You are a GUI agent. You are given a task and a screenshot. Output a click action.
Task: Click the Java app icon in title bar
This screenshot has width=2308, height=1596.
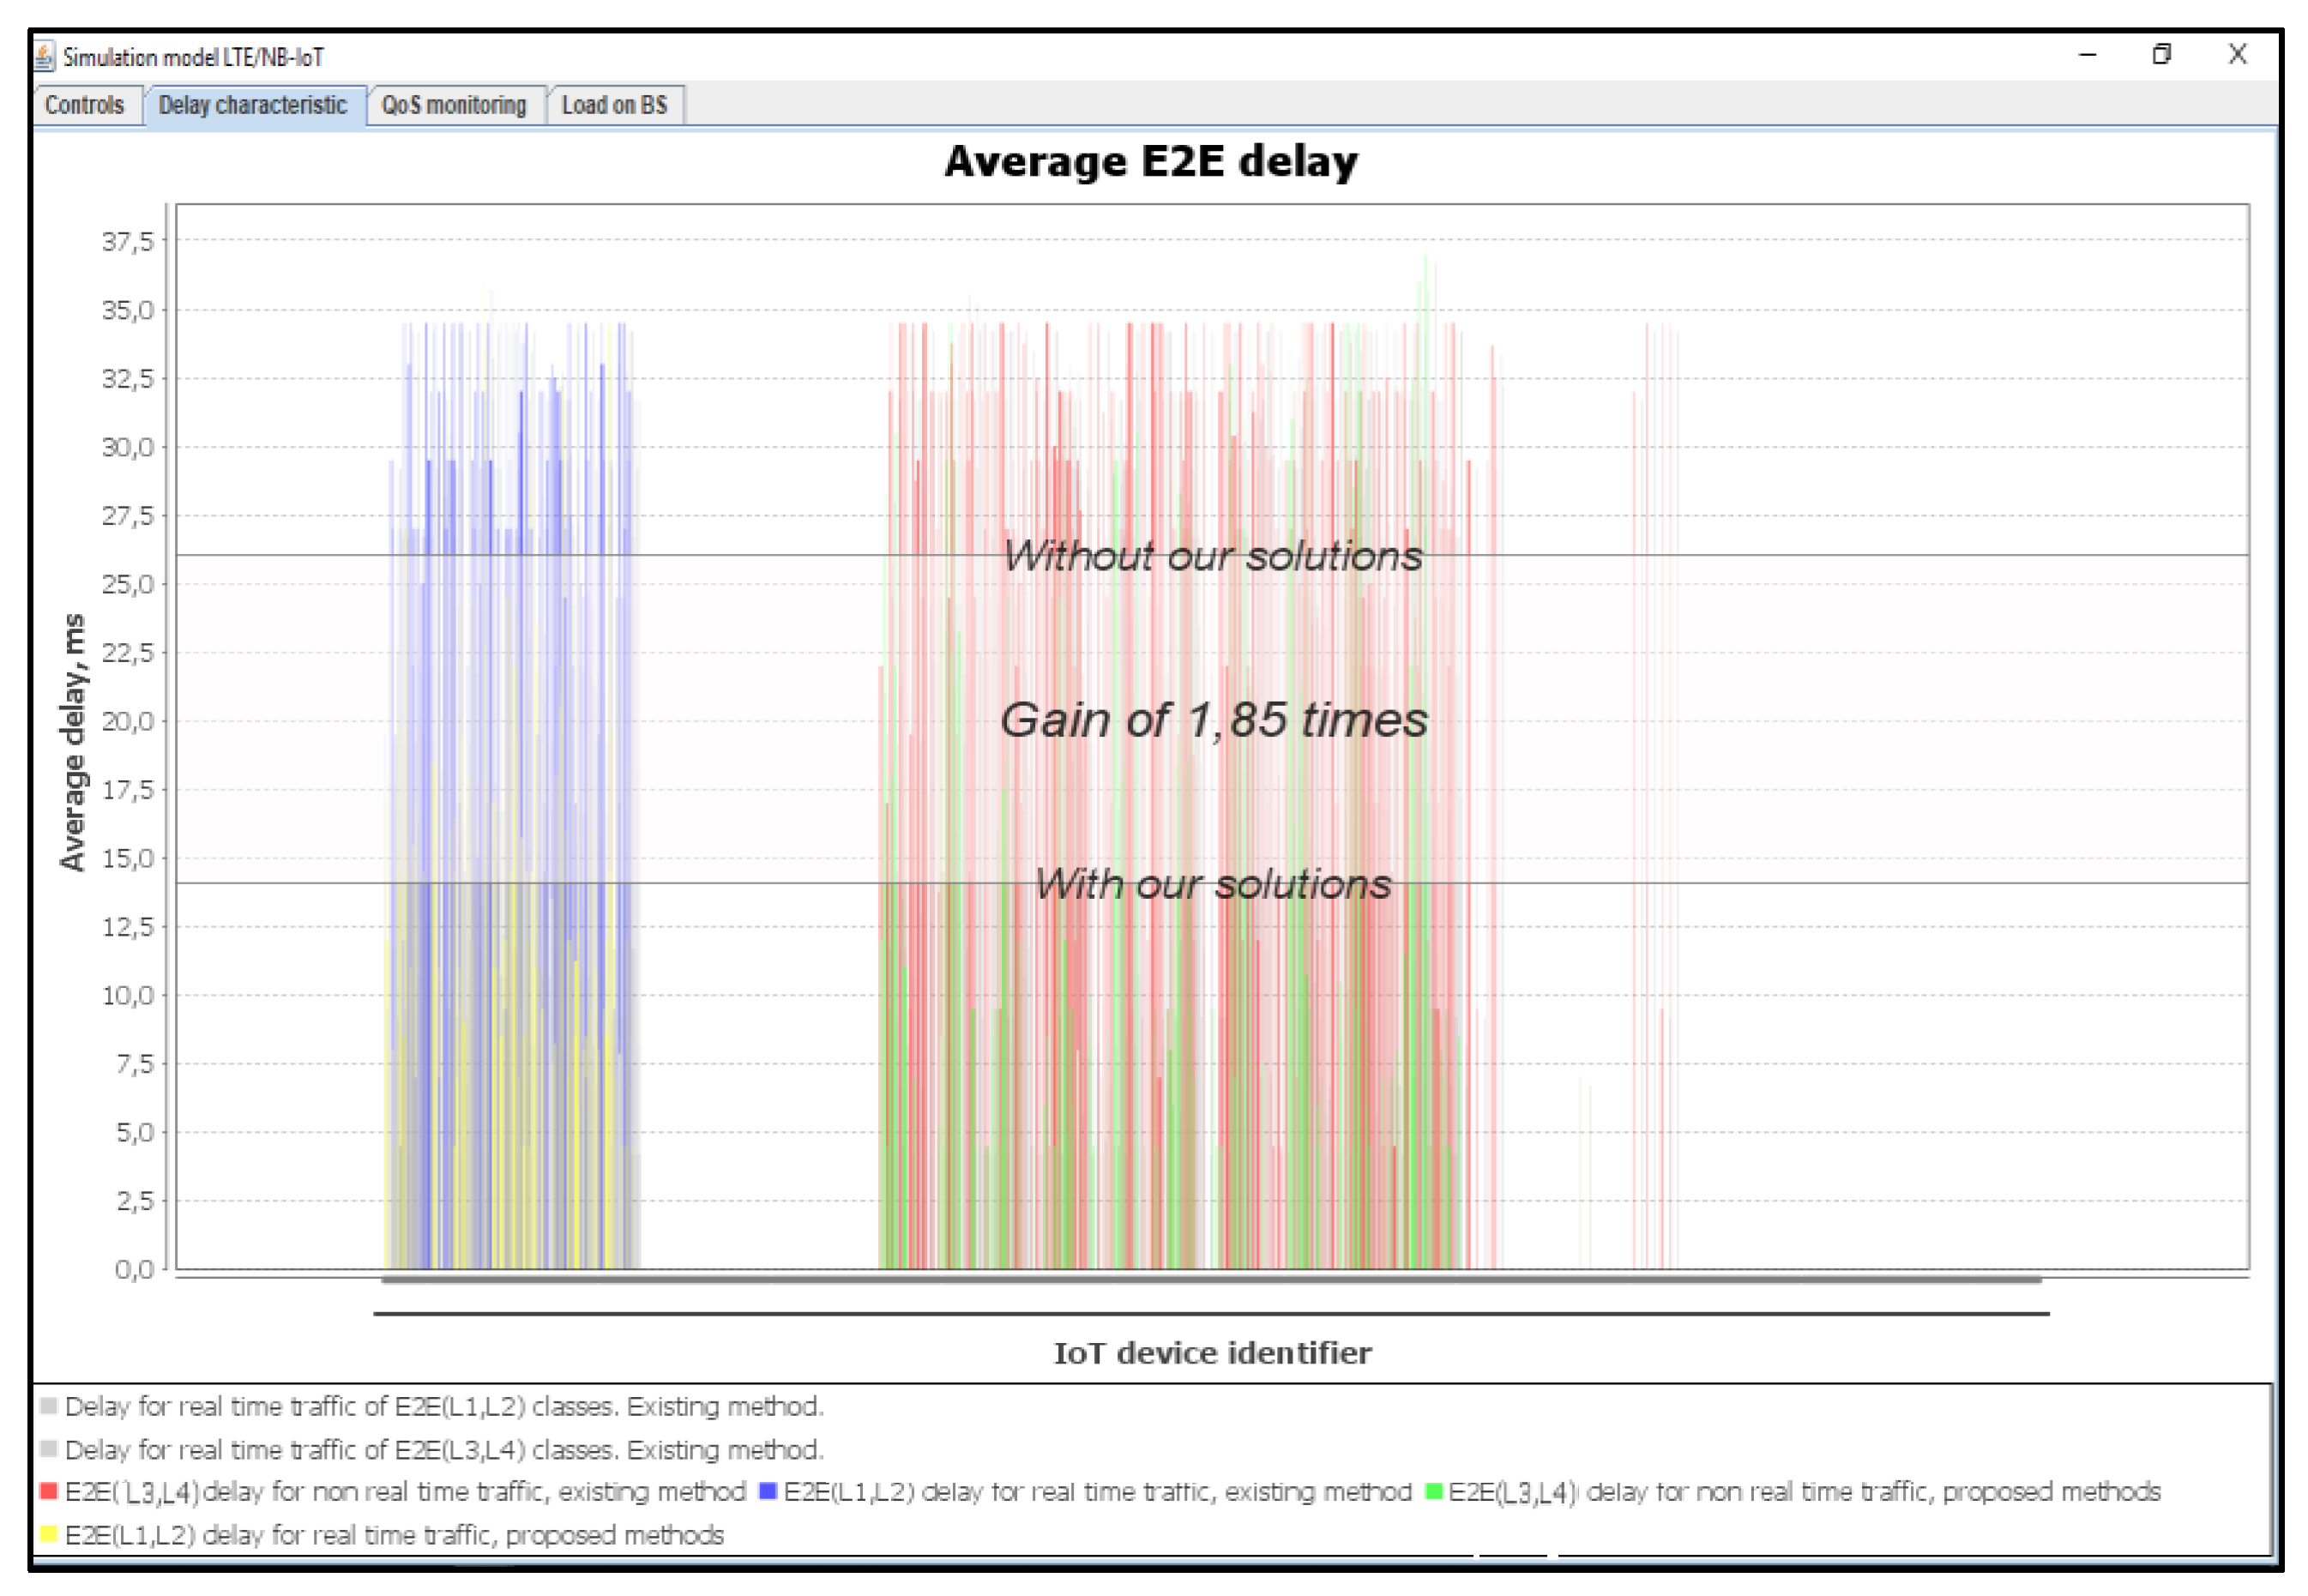45,56
